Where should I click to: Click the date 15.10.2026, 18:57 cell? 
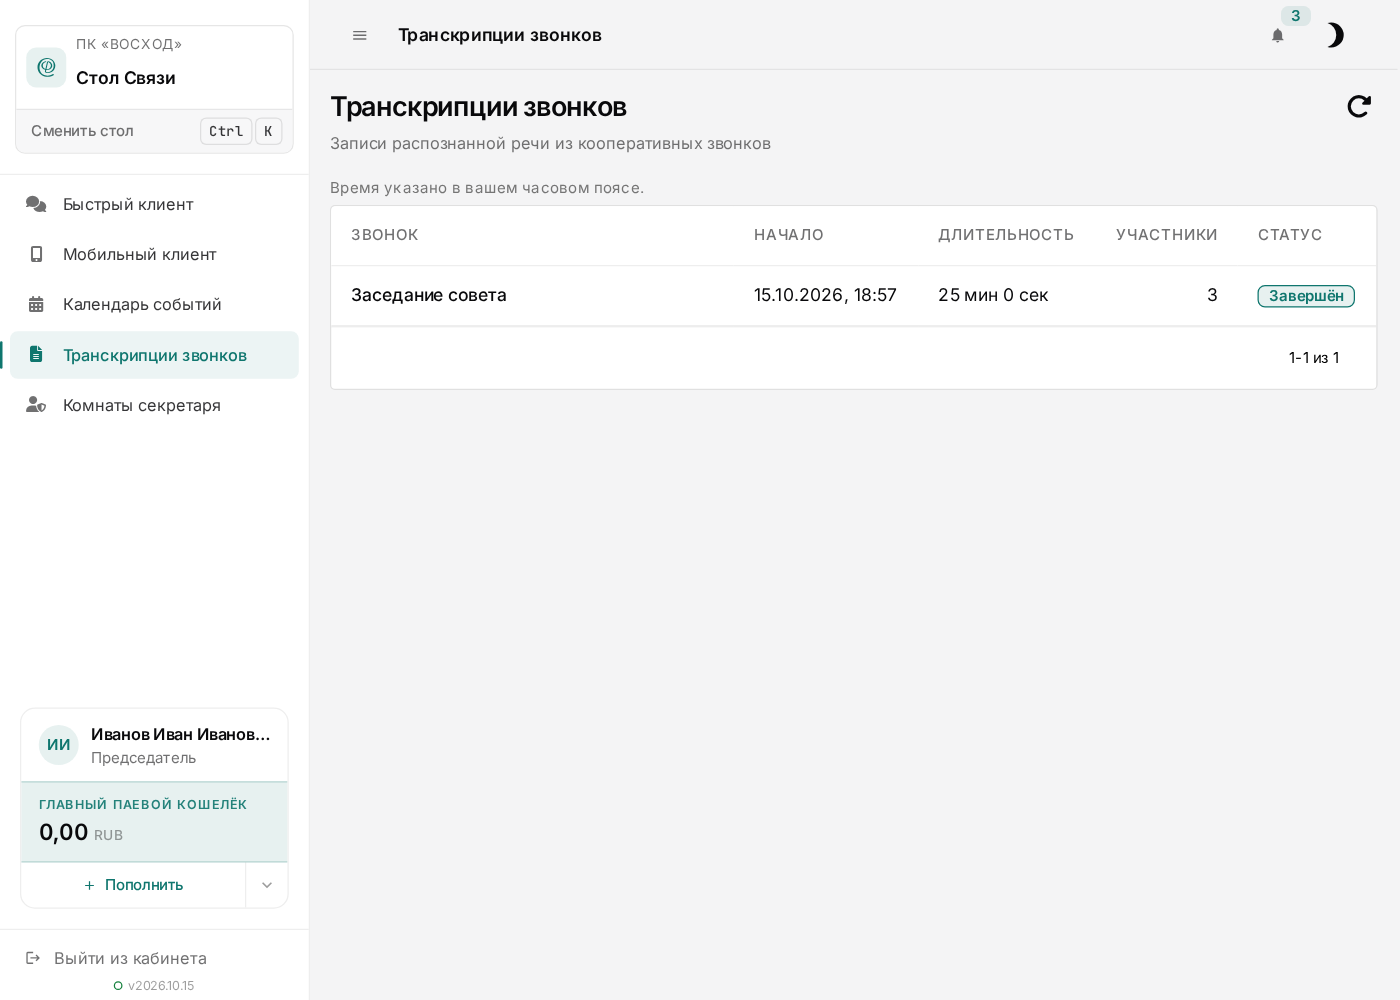click(x=825, y=295)
